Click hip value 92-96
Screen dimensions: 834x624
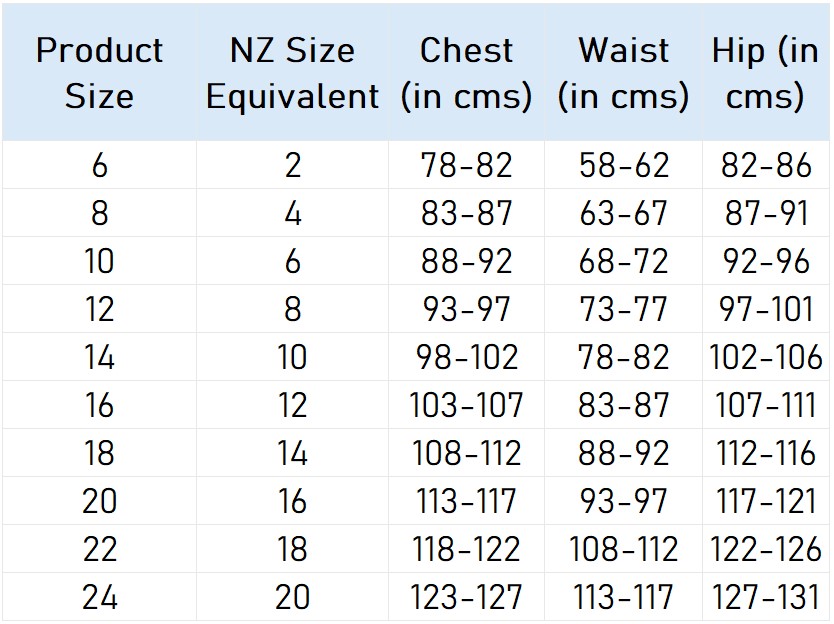(766, 261)
